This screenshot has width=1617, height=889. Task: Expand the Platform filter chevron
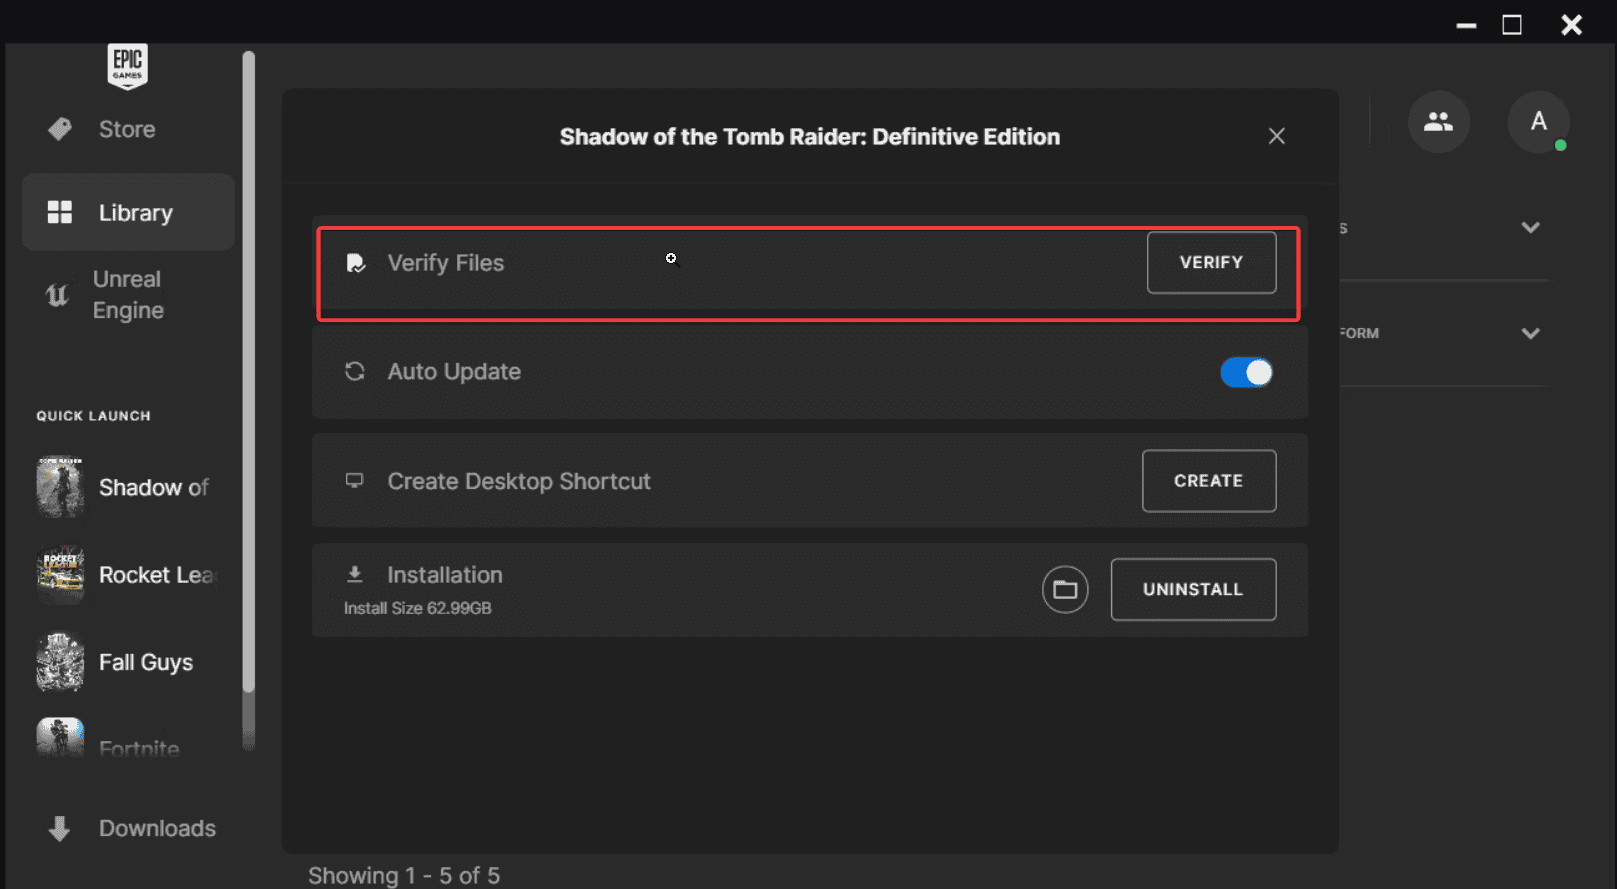(1530, 333)
